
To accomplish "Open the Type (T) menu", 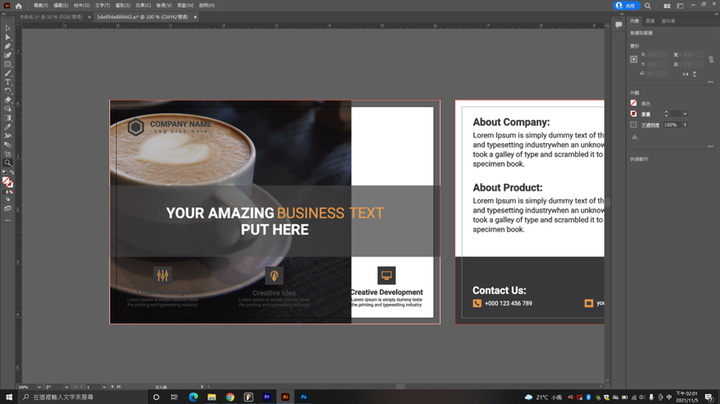I will click(x=102, y=6).
